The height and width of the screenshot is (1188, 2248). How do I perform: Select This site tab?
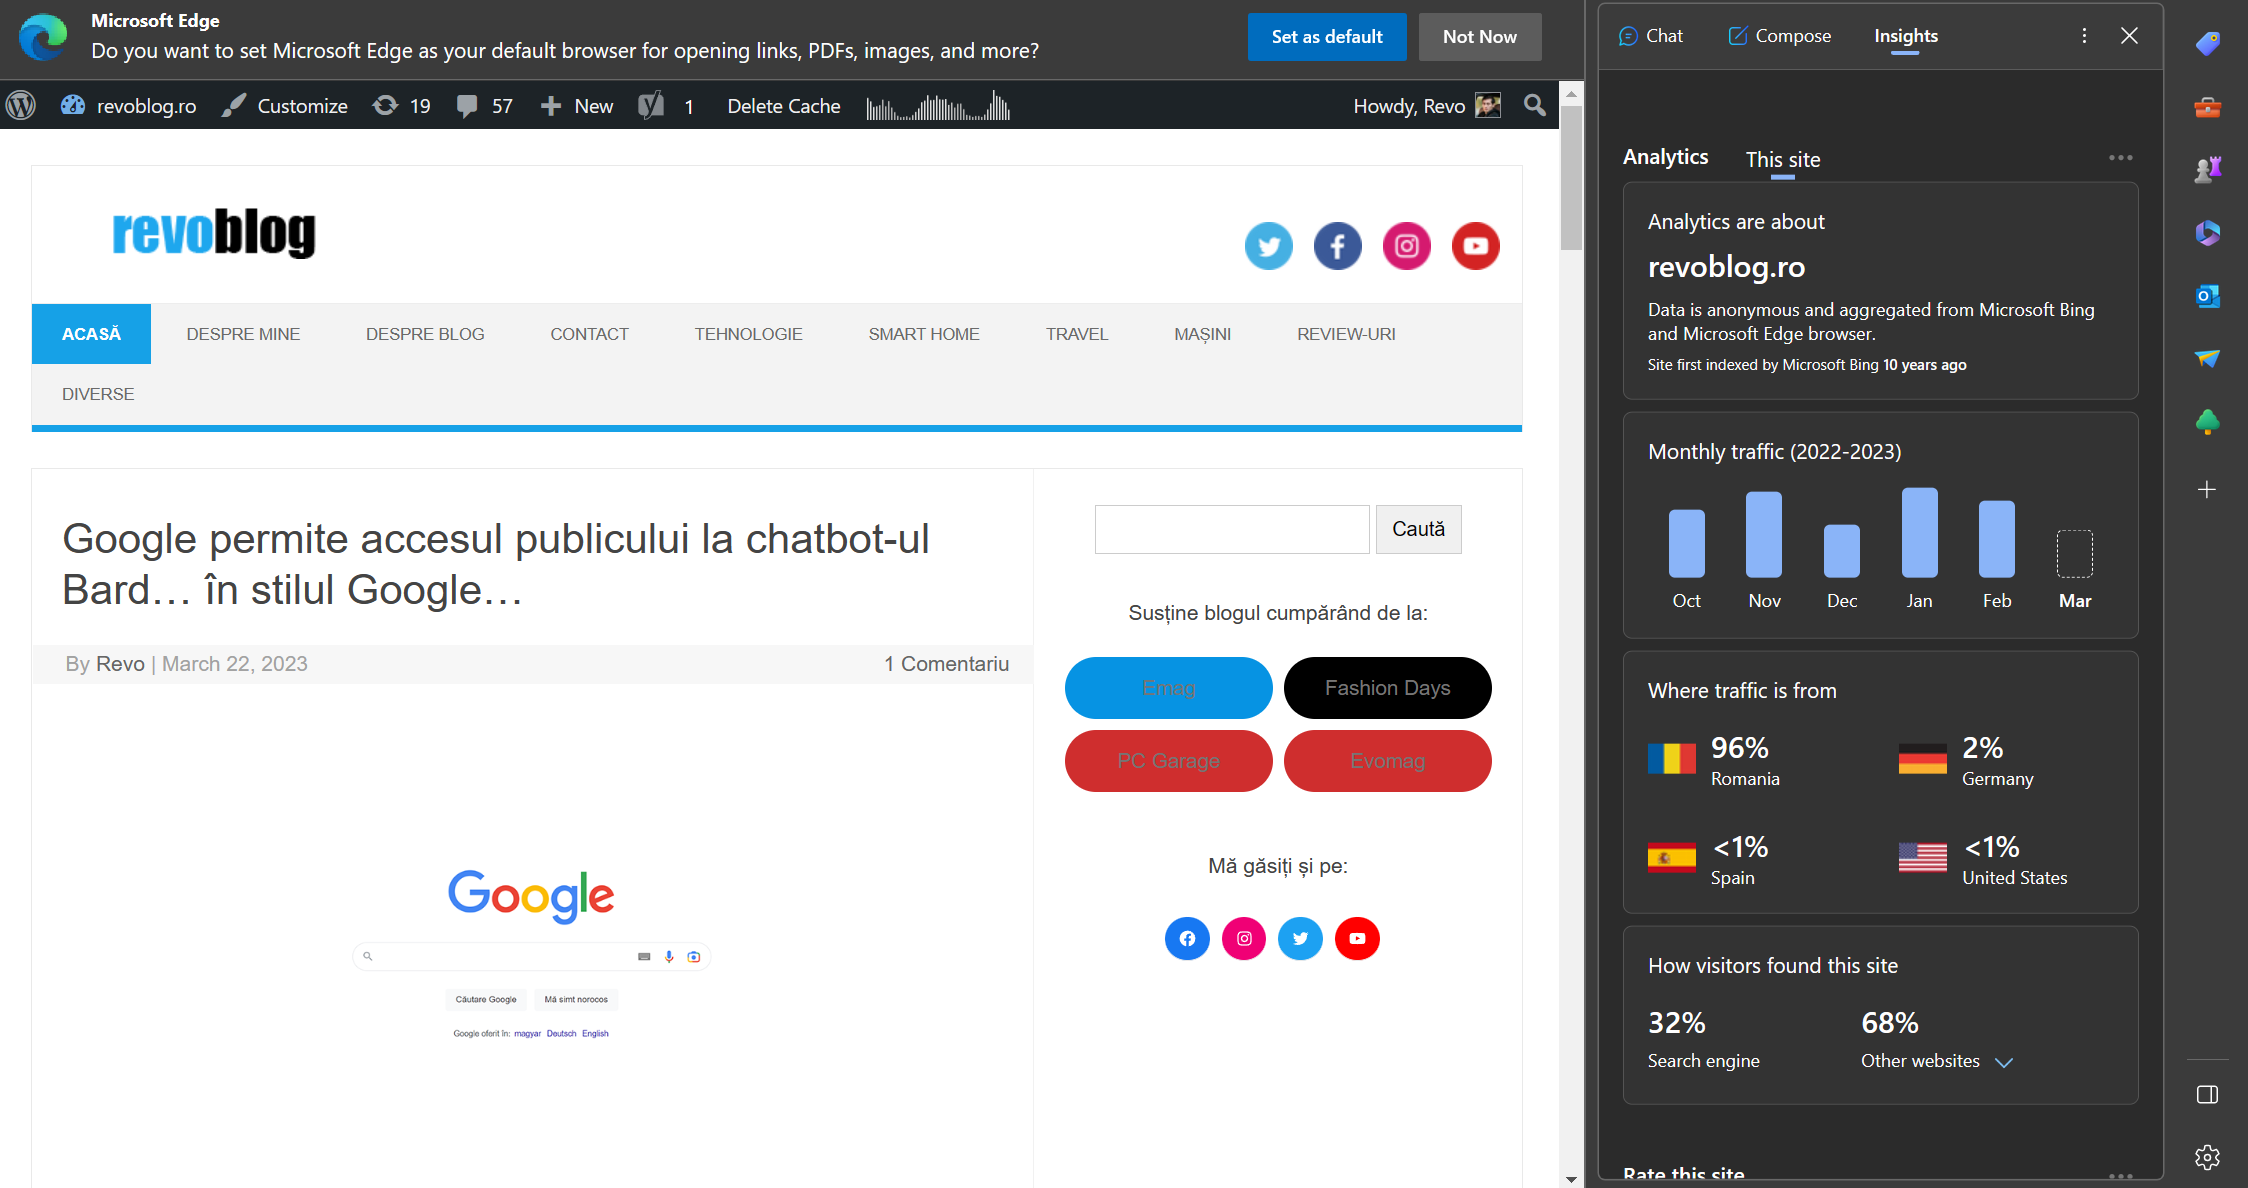[x=1783, y=160]
